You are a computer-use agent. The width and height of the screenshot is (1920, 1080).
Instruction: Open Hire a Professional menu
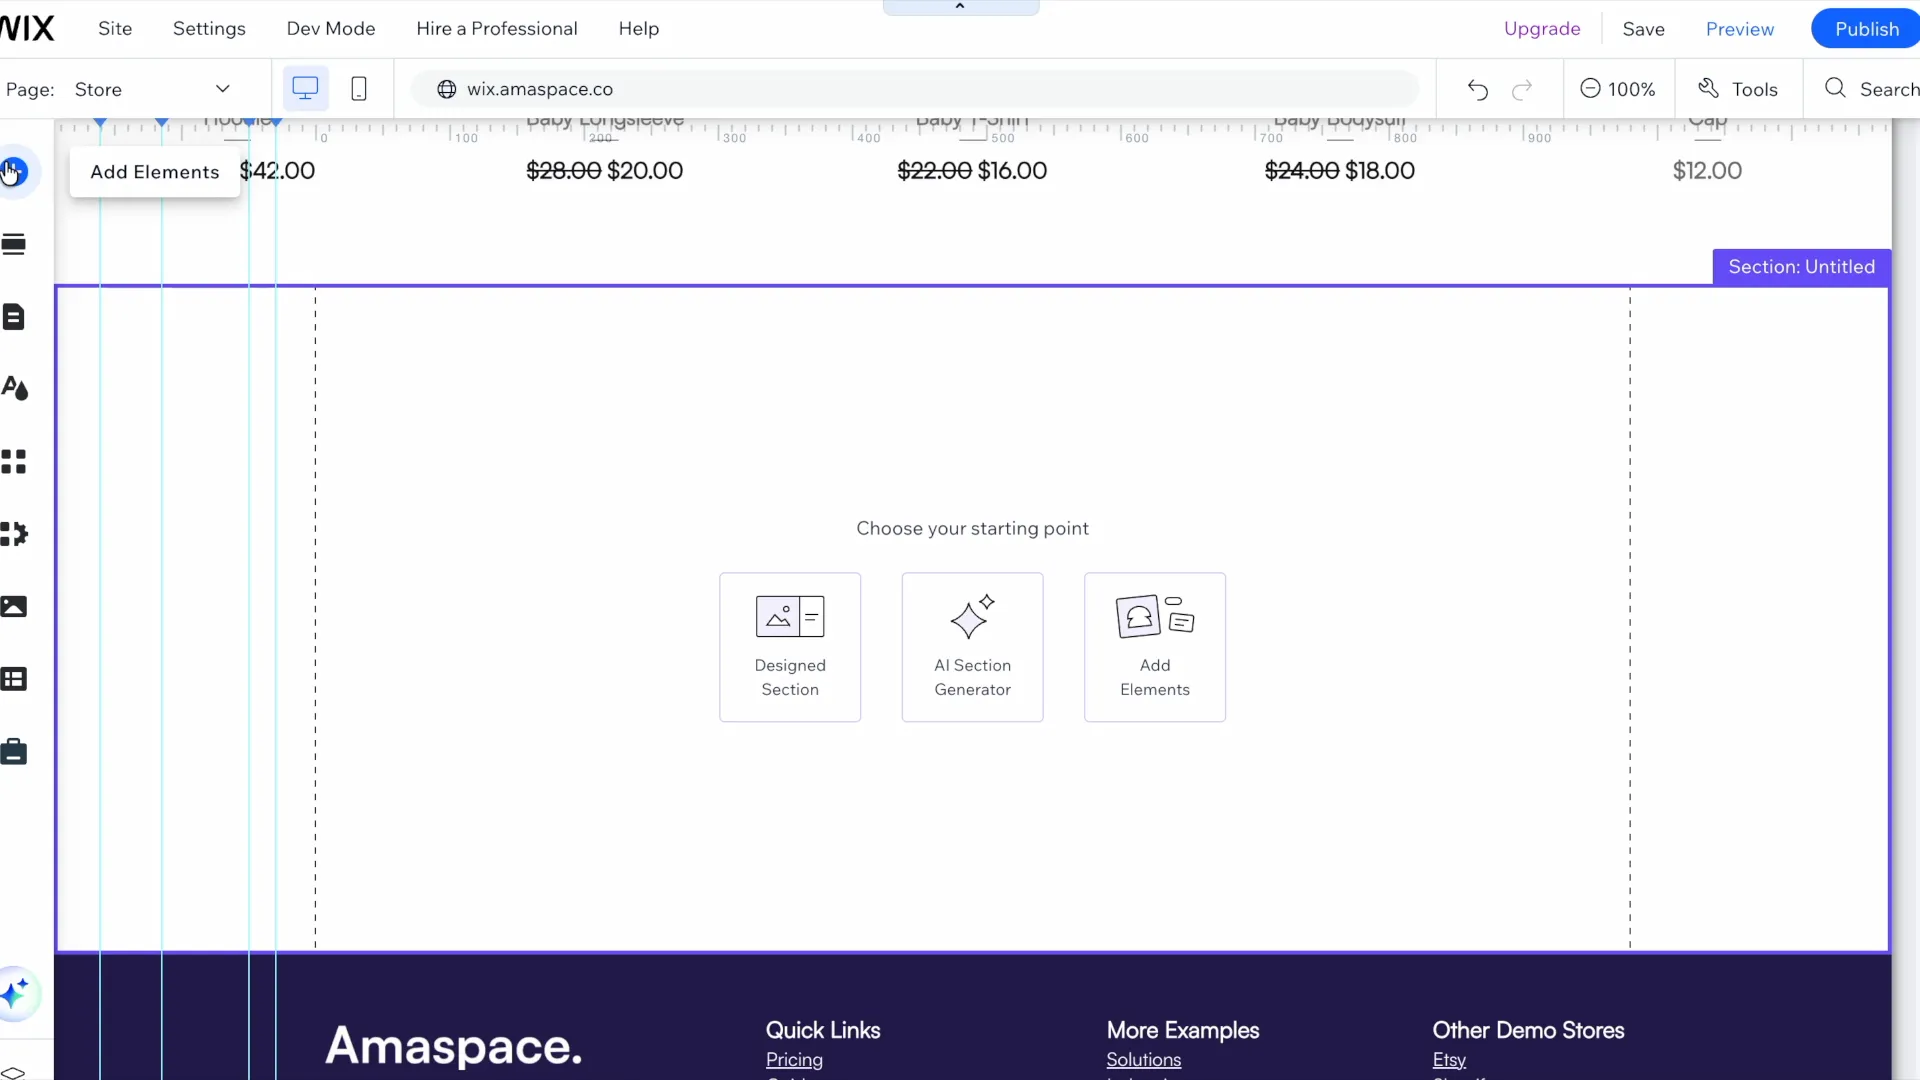point(497,29)
